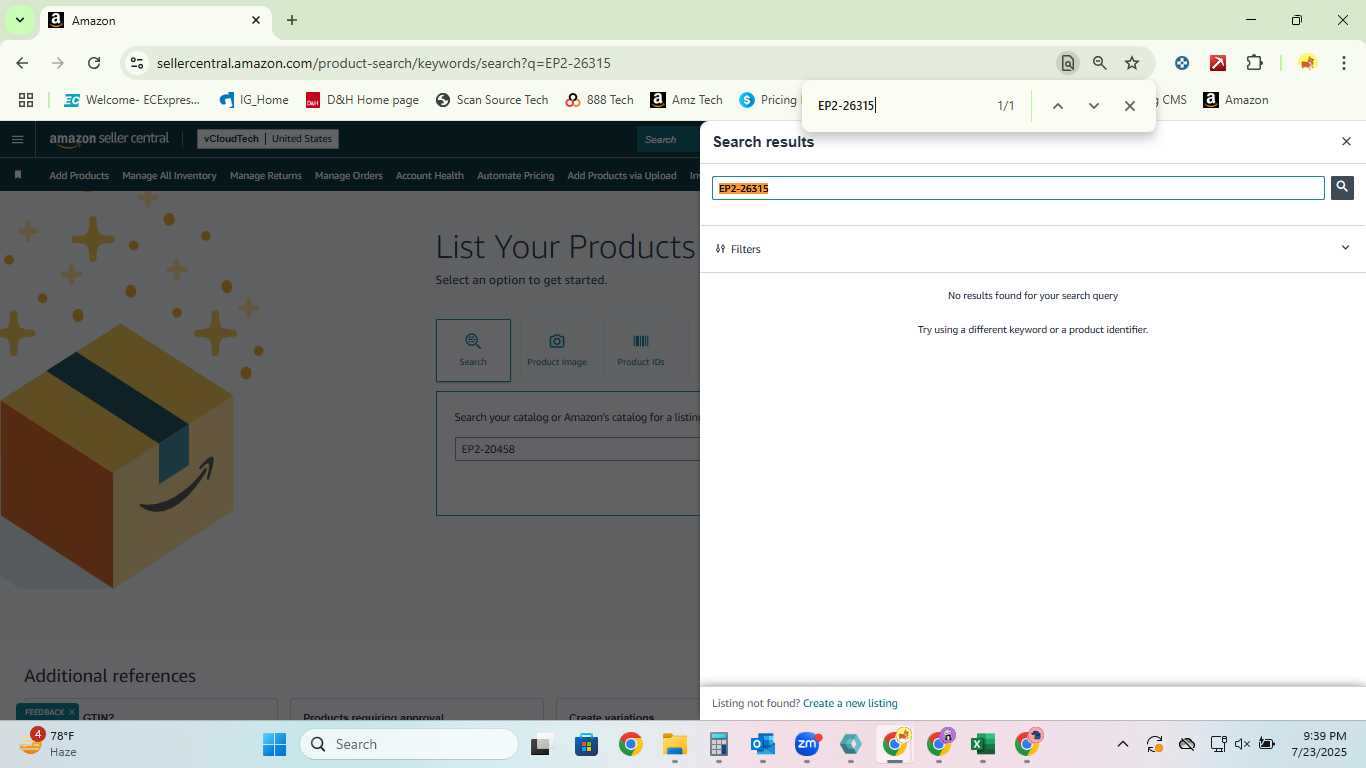Expand the Filters section chevron
The image size is (1366, 768).
click(x=1345, y=248)
